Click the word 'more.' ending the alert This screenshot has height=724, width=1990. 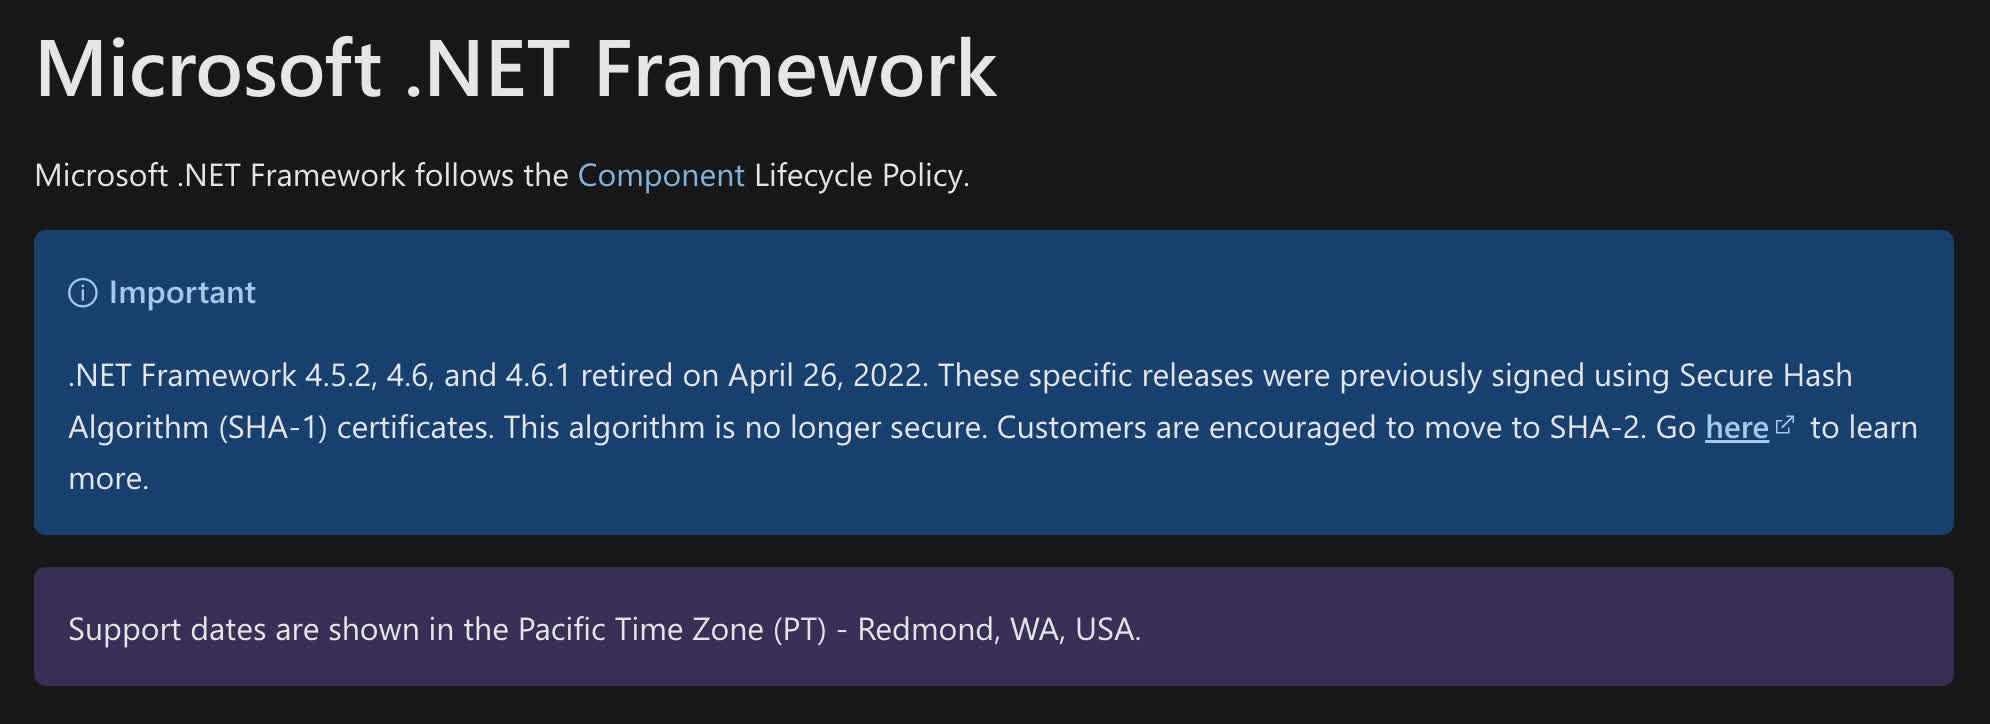tap(108, 479)
